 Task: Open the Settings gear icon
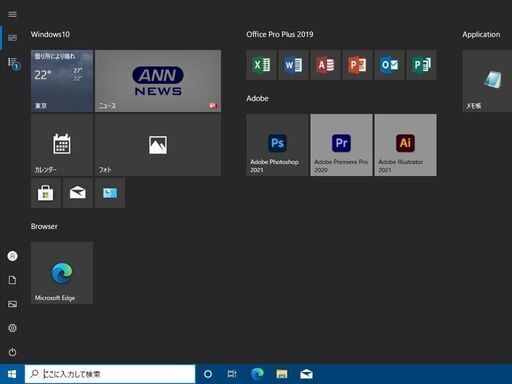12,328
